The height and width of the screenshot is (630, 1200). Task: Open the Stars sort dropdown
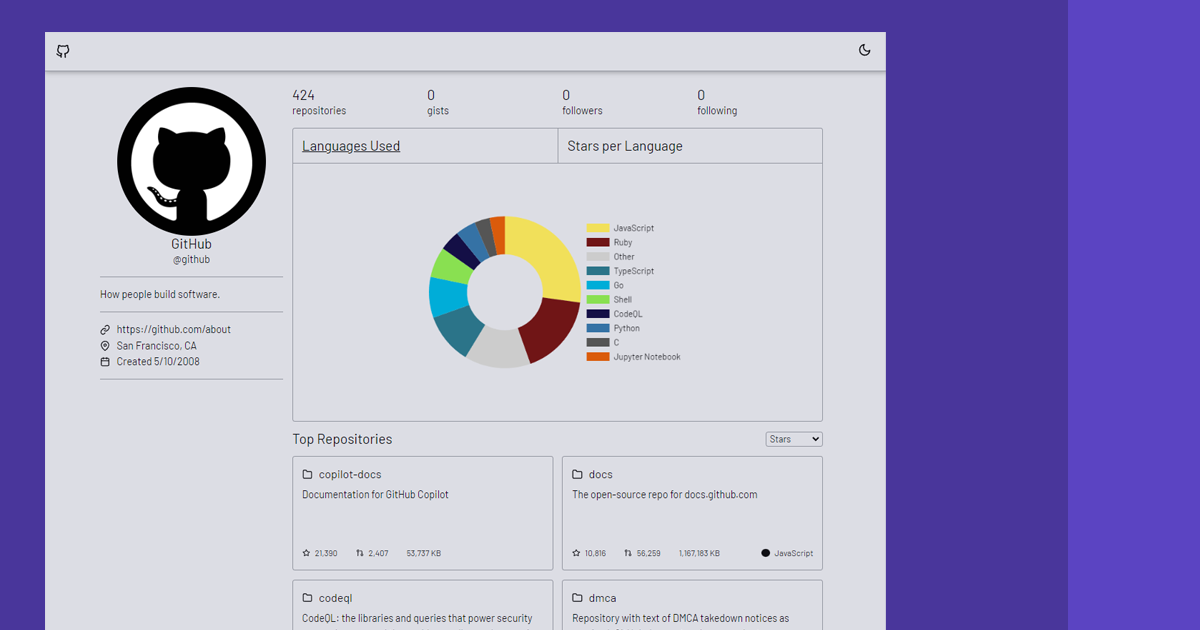[x=794, y=439]
